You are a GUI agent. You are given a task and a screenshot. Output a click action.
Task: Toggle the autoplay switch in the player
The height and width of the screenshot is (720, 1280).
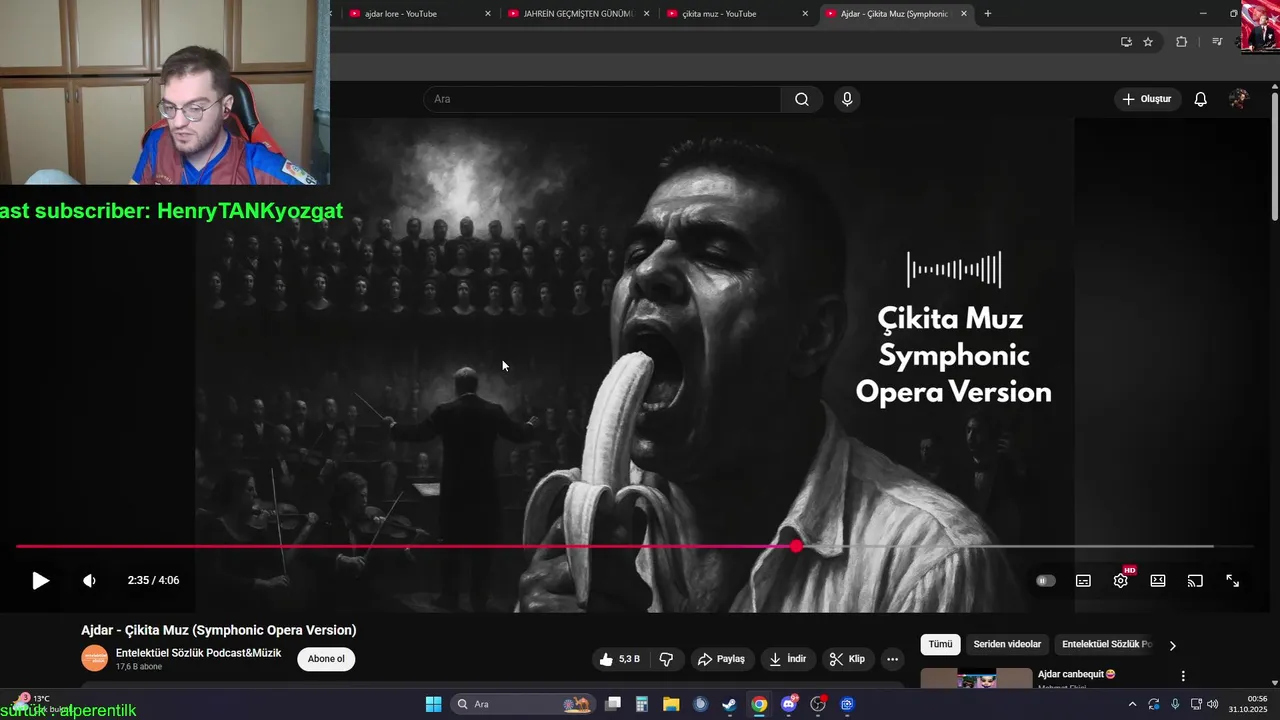[x=1045, y=581]
